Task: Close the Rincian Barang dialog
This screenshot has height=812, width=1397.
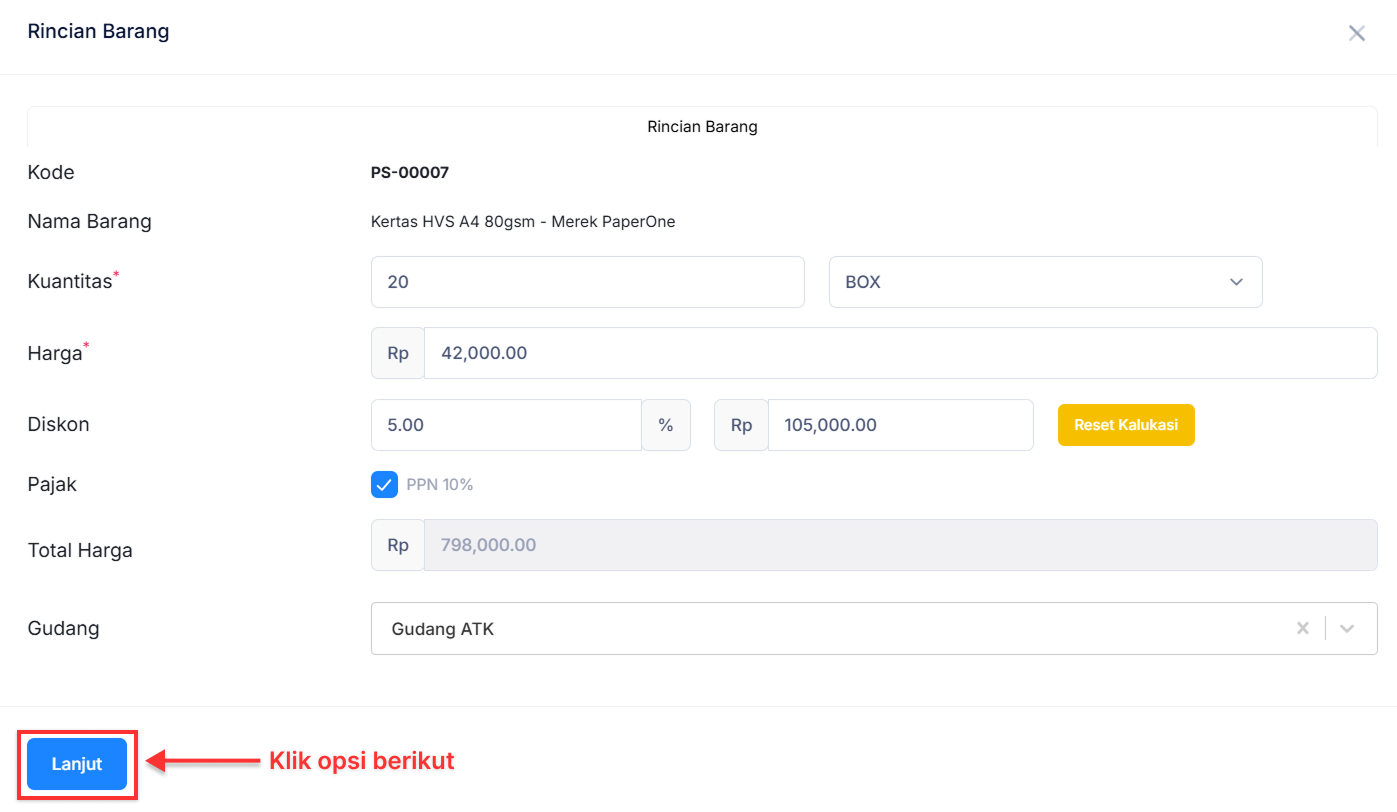Action: tap(1356, 33)
